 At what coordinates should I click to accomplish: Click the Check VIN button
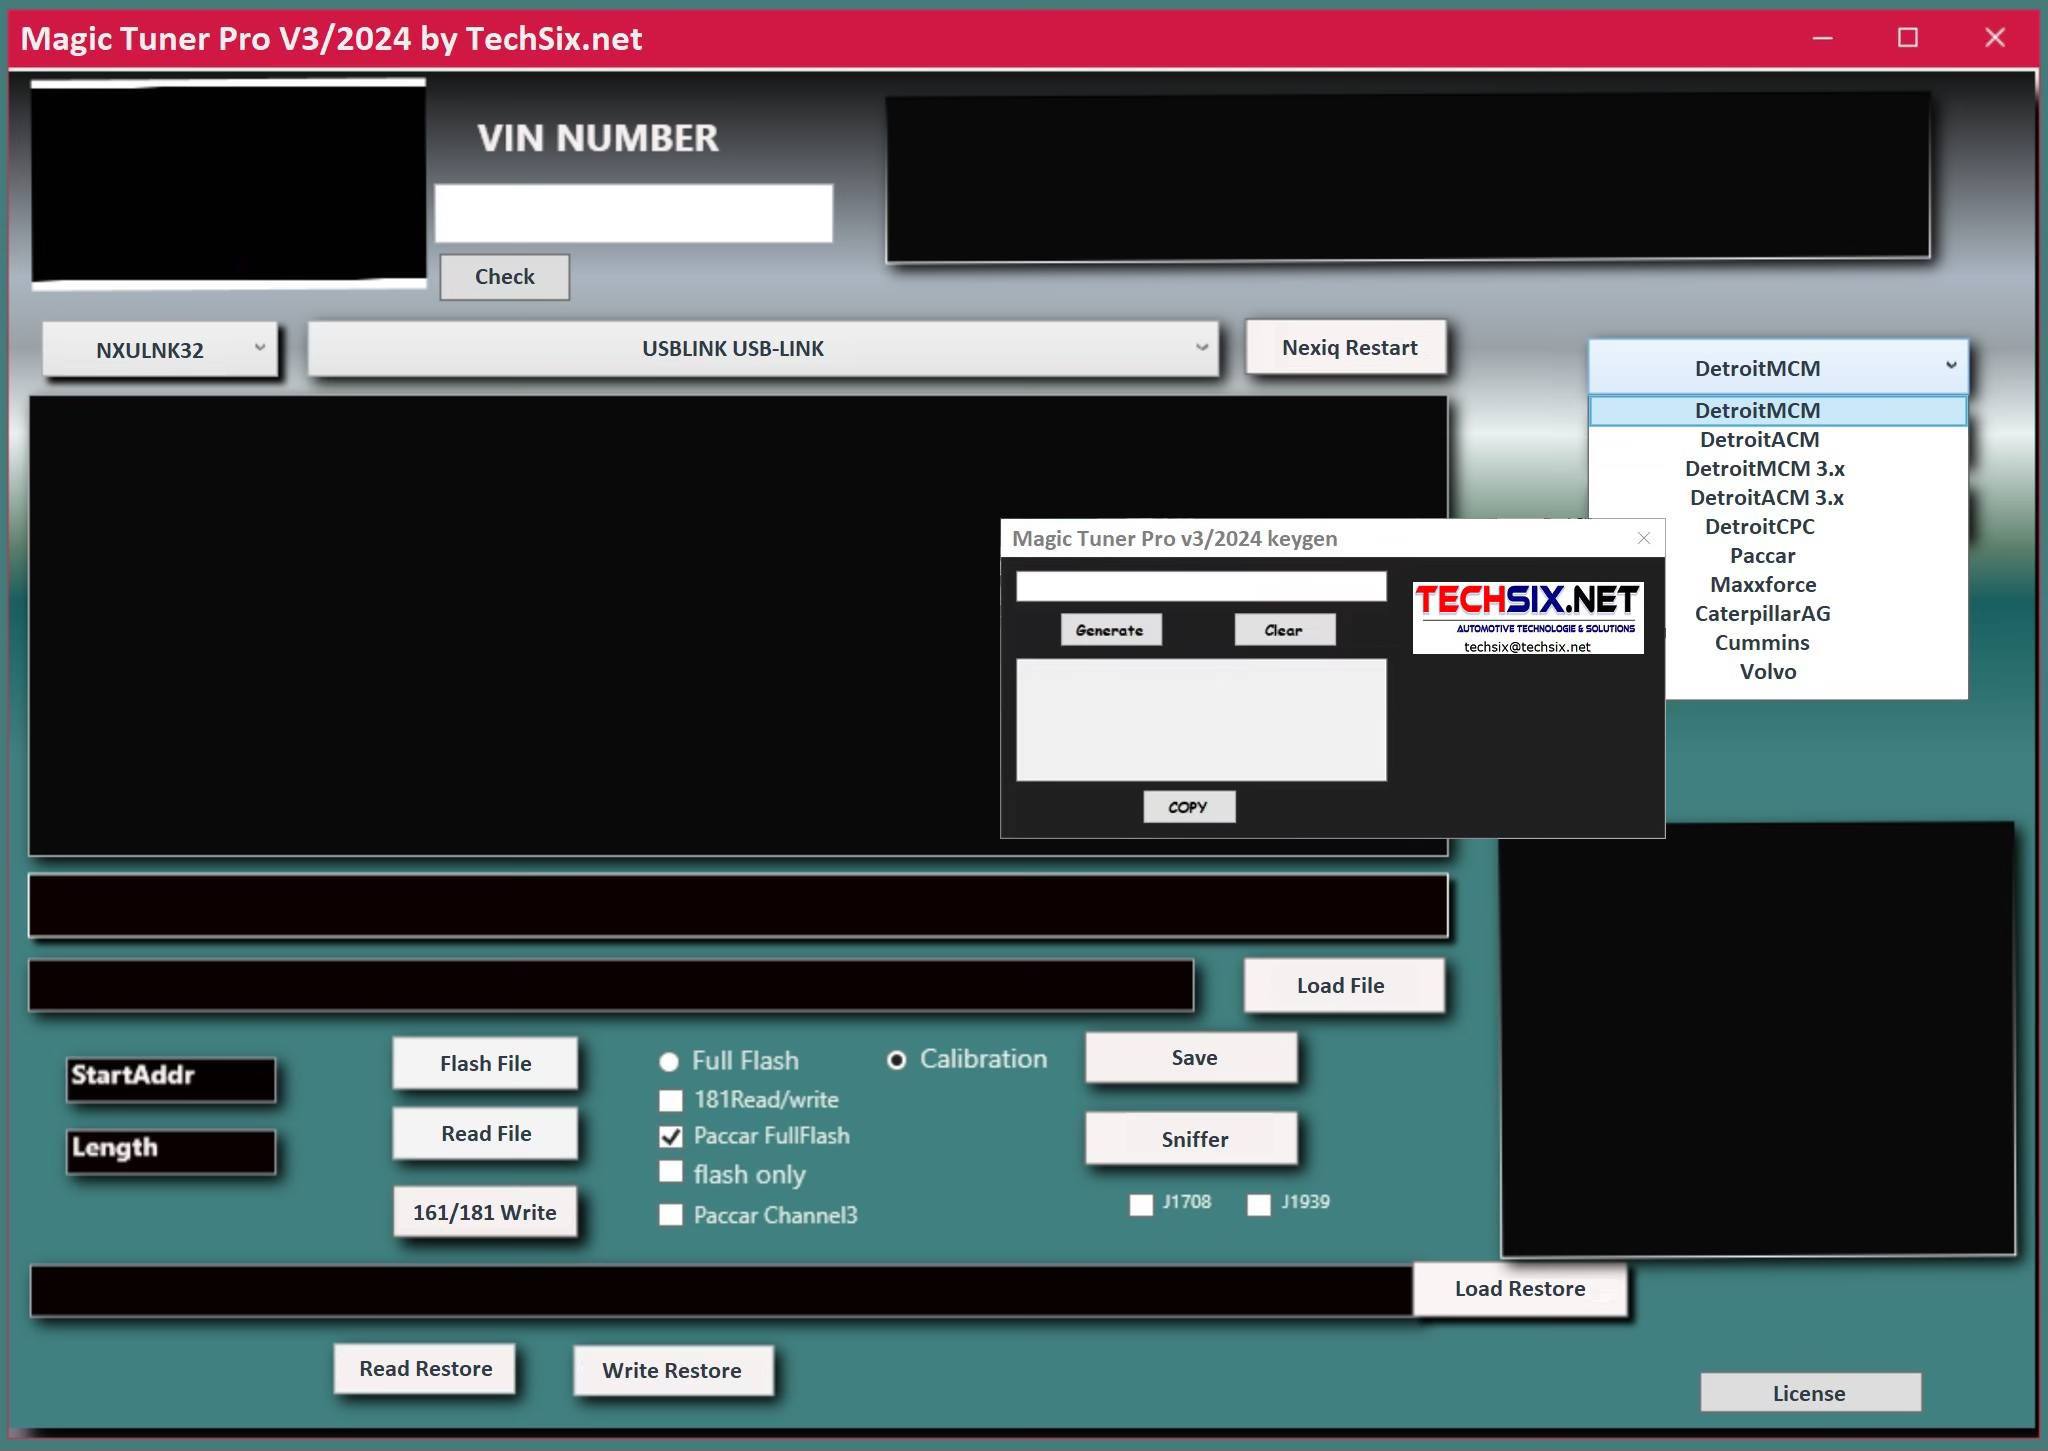pyautogui.click(x=504, y=277)
